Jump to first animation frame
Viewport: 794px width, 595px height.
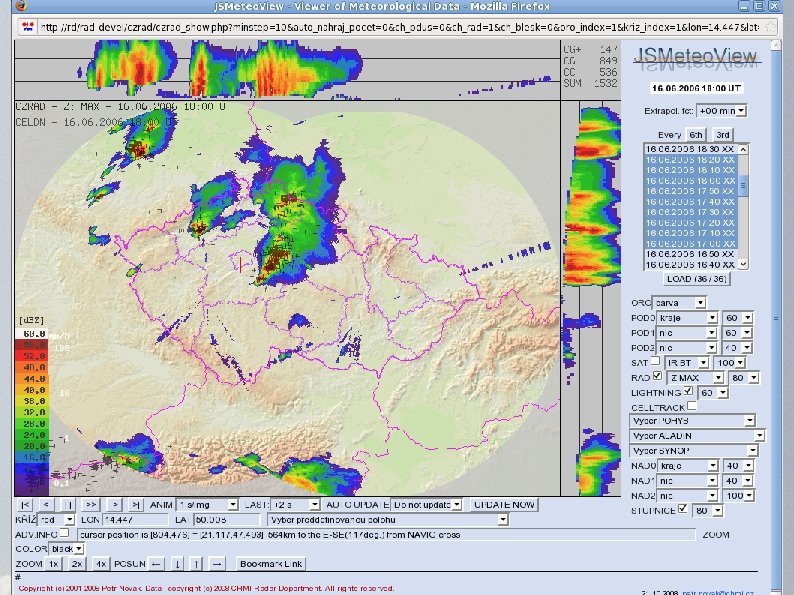[x=25, y=505]
